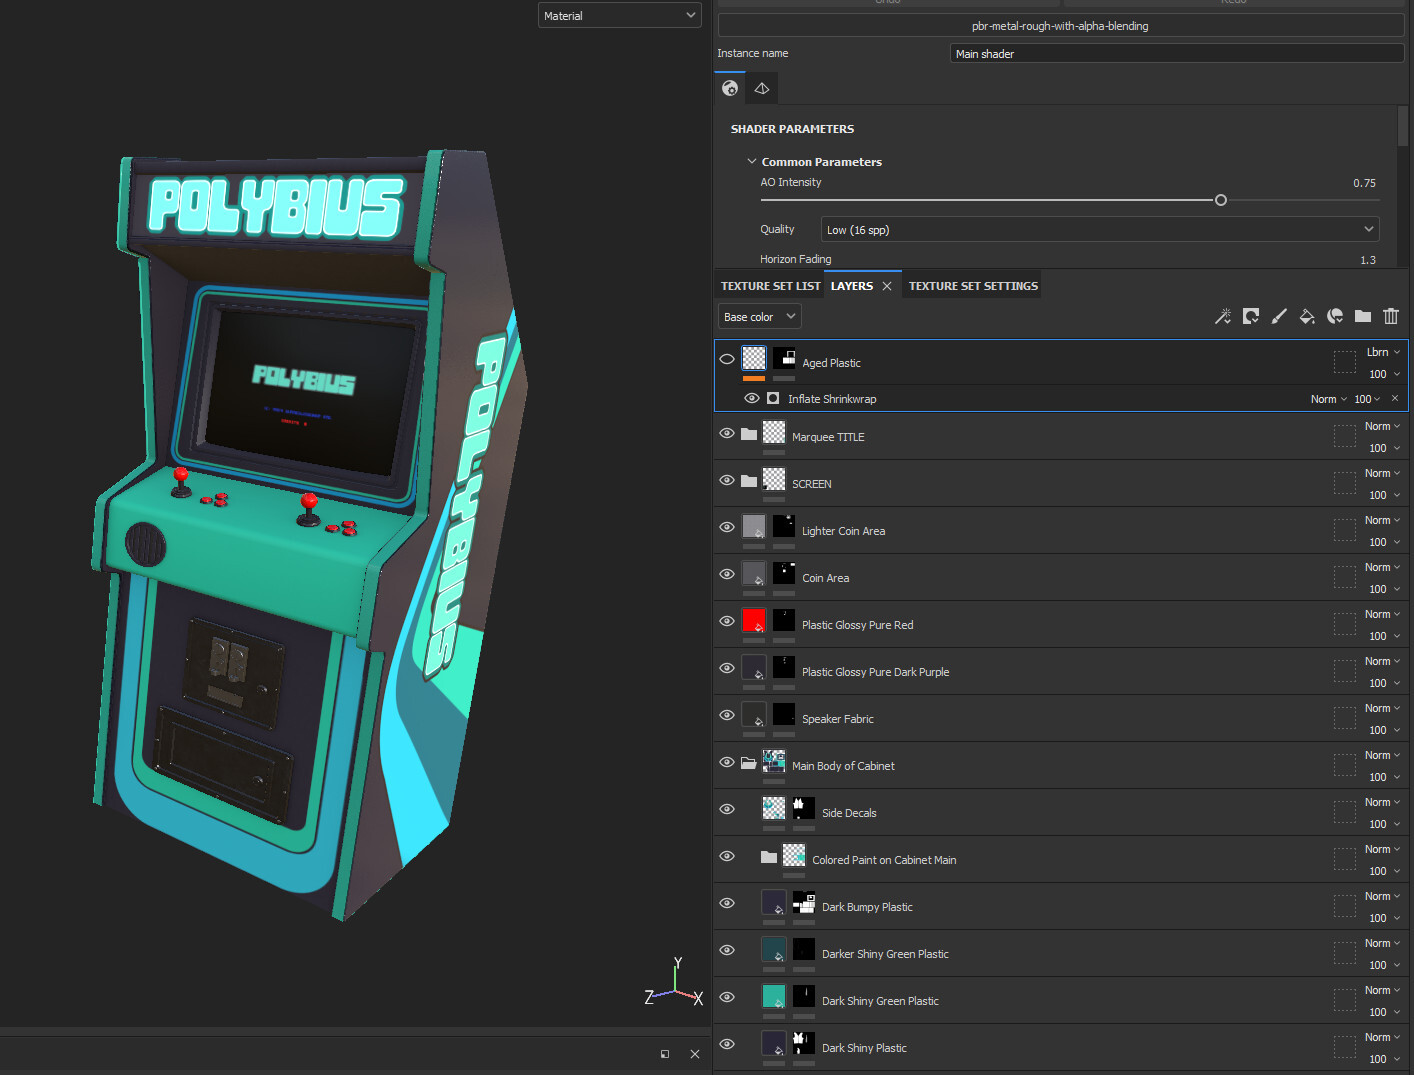Click the Marquee TITLE folder icon
The image size is (1414, 1075).
click(x=749, y=434)
